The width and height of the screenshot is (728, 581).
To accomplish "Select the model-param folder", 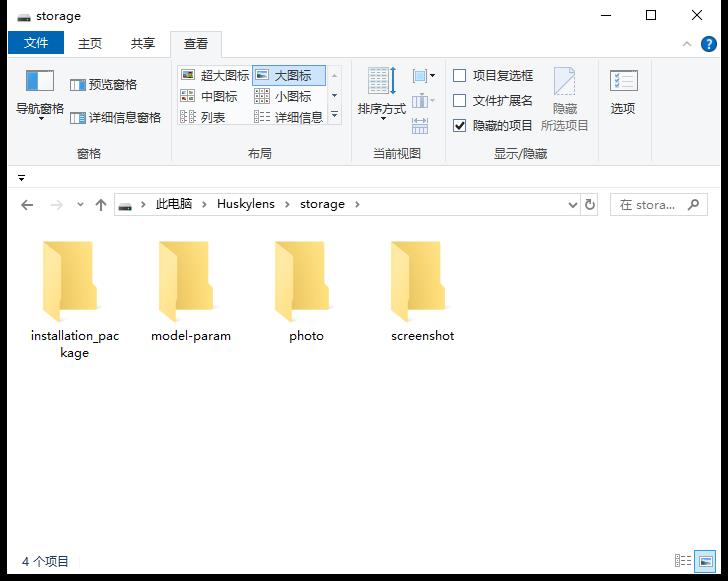I will (190, 292).
